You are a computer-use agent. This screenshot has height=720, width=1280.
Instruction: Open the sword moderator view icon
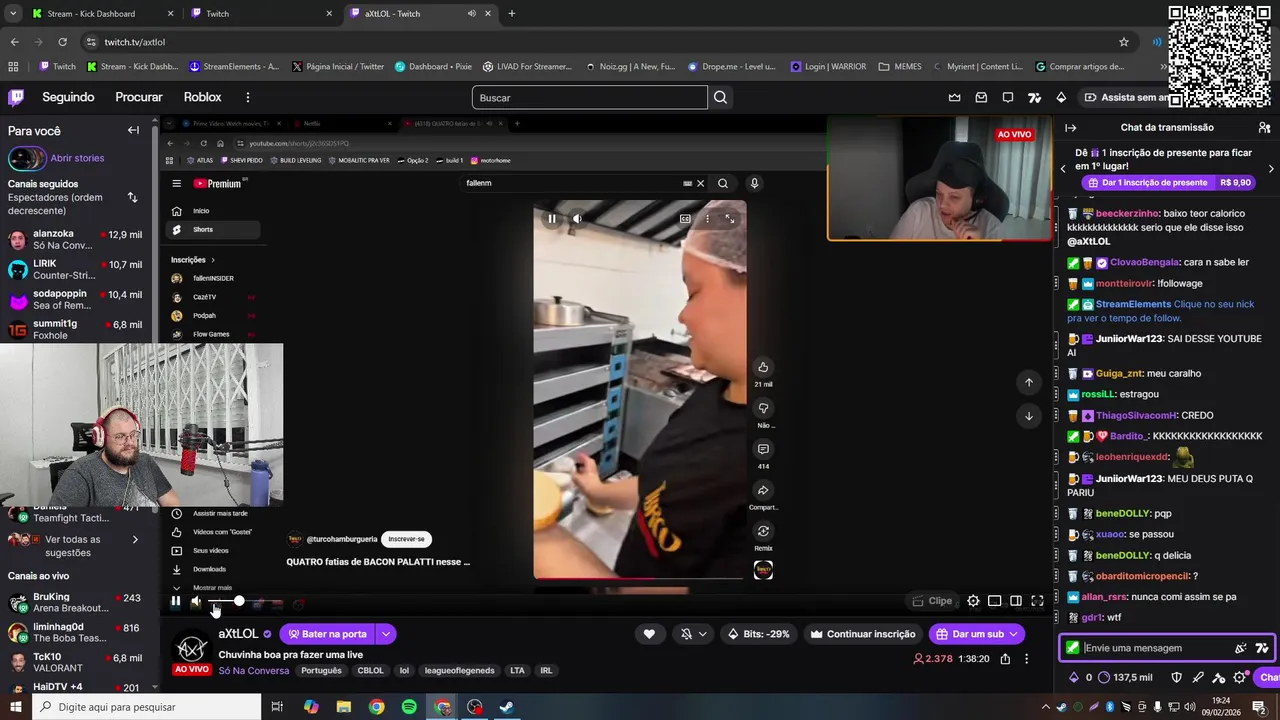[1198, 677]
